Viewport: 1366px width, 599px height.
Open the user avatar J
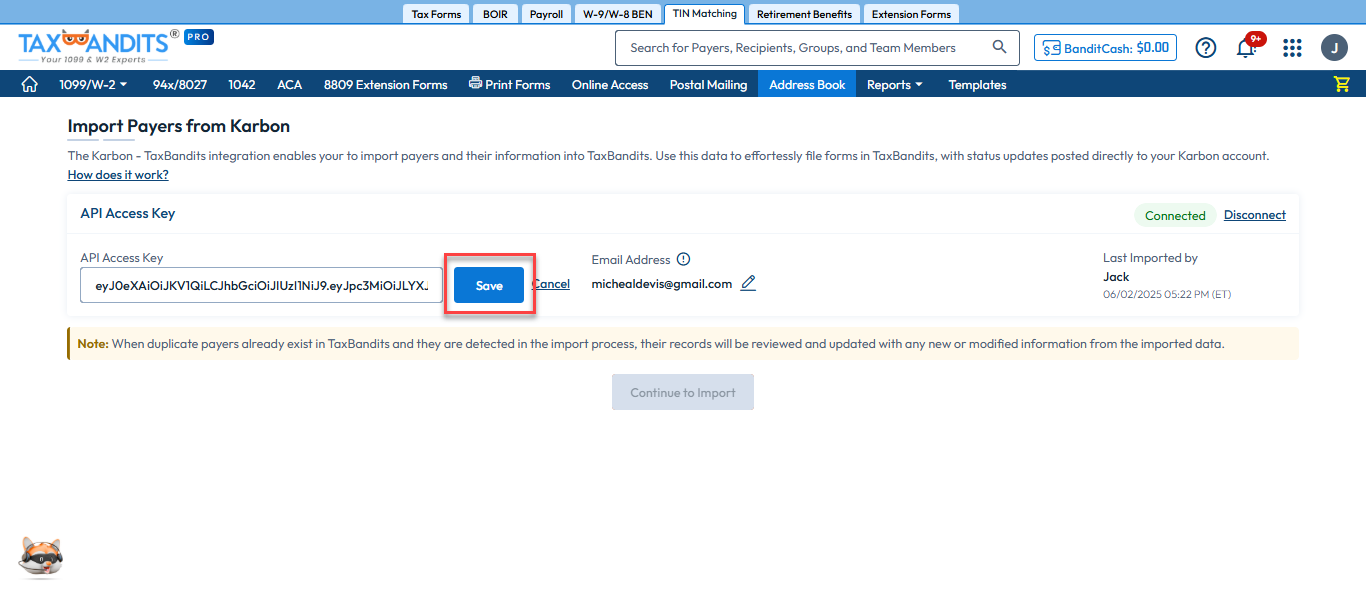(1334, 47)
